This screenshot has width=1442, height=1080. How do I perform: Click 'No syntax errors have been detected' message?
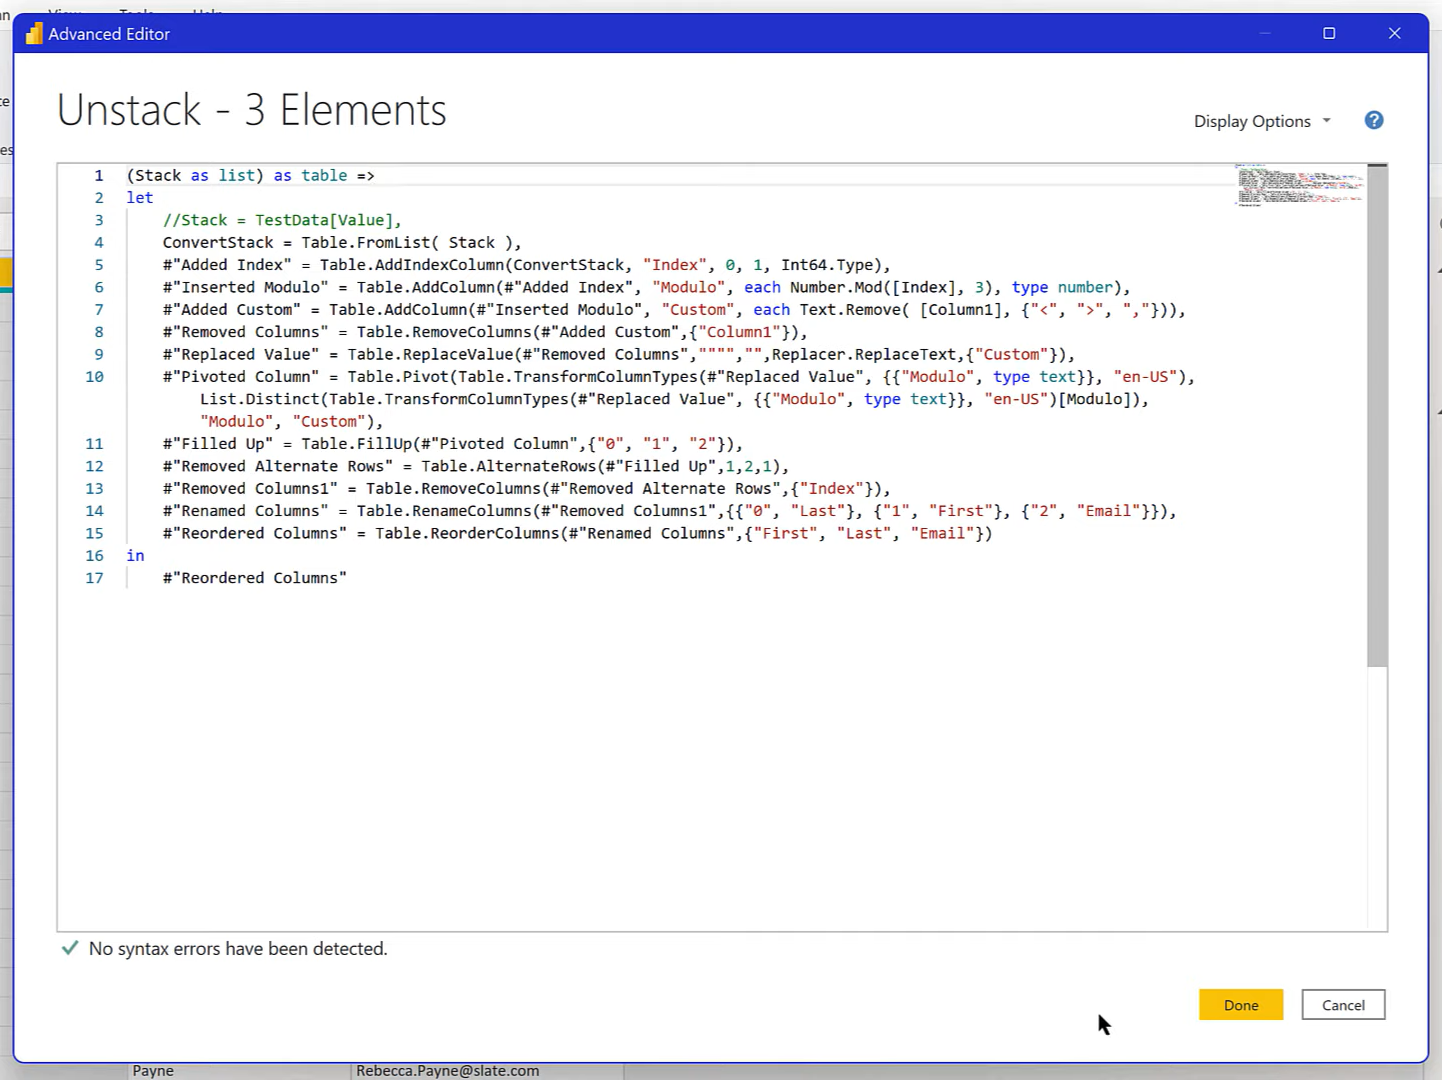click(x=238, y=948)
